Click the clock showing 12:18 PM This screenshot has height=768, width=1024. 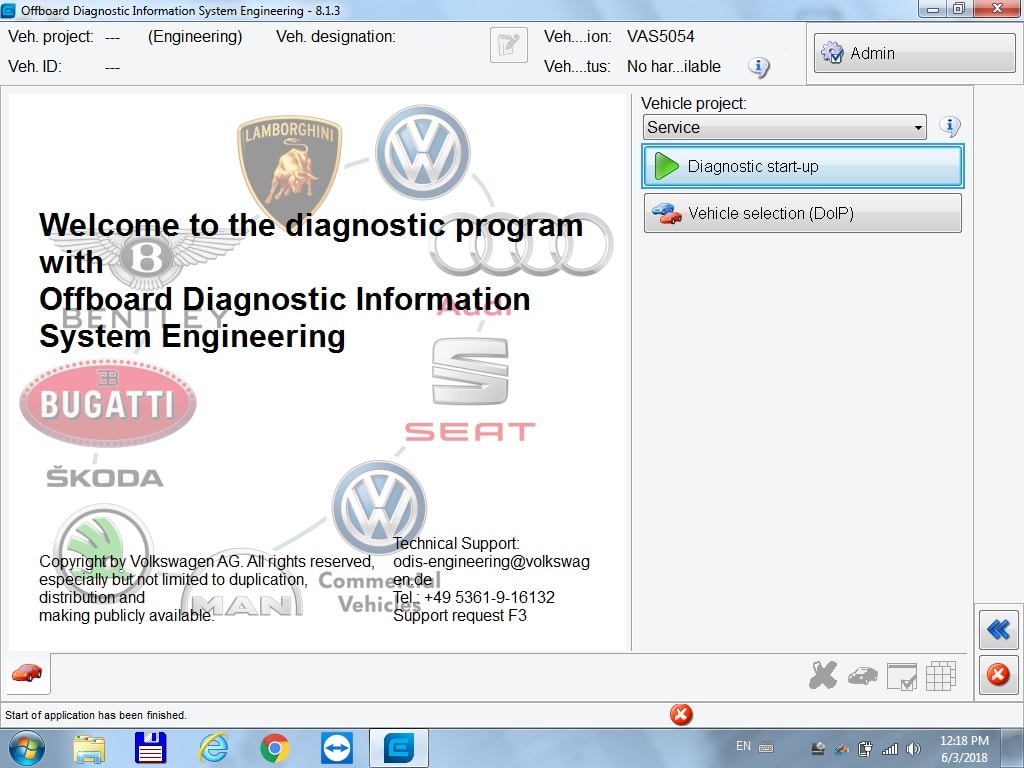click(964, 741)
